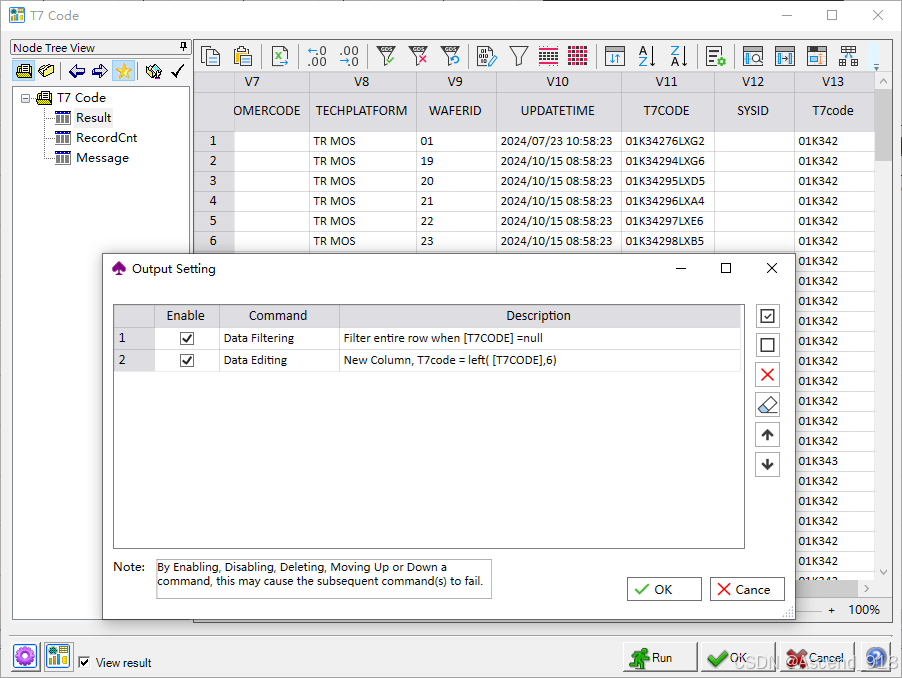Select the Result tree node
Screen dimensions: 902x678
[93, 118]
